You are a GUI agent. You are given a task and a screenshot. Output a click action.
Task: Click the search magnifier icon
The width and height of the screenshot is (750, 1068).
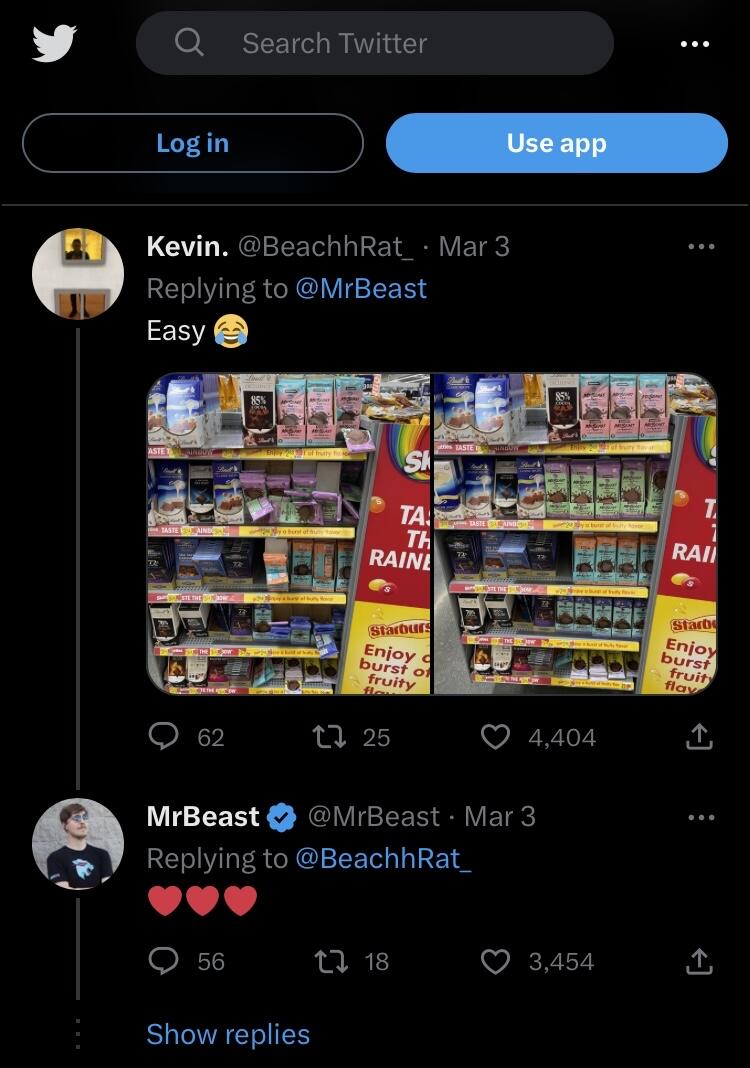click(x=188, y=43)
